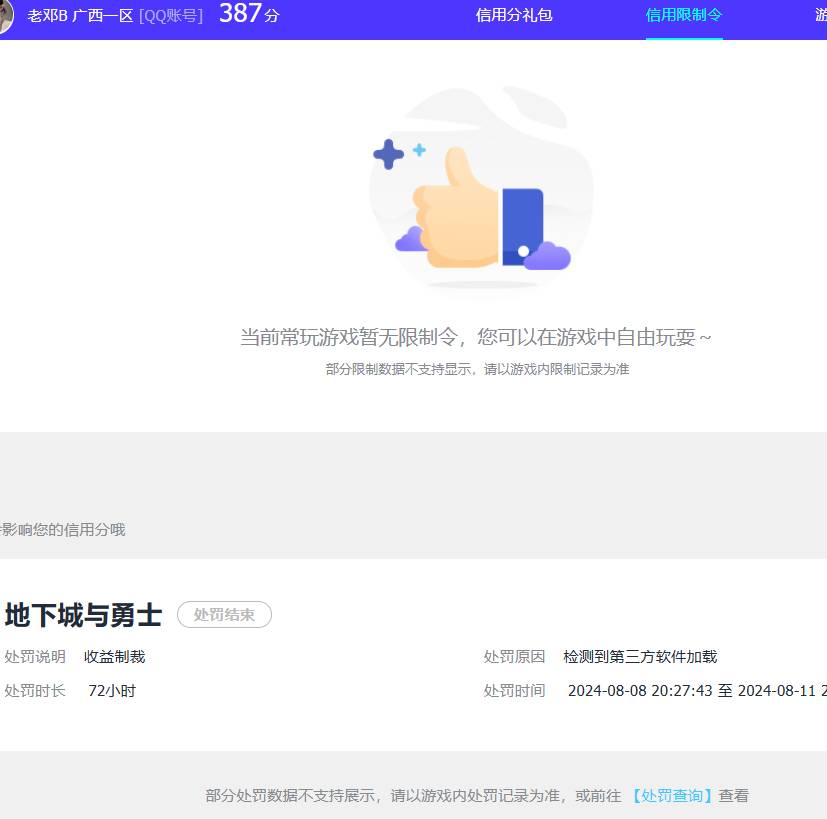The image size is (827, 819).
Task: Switch to the 信用限制令 tab
Action: pyautogui.click(x=683, y=16)
